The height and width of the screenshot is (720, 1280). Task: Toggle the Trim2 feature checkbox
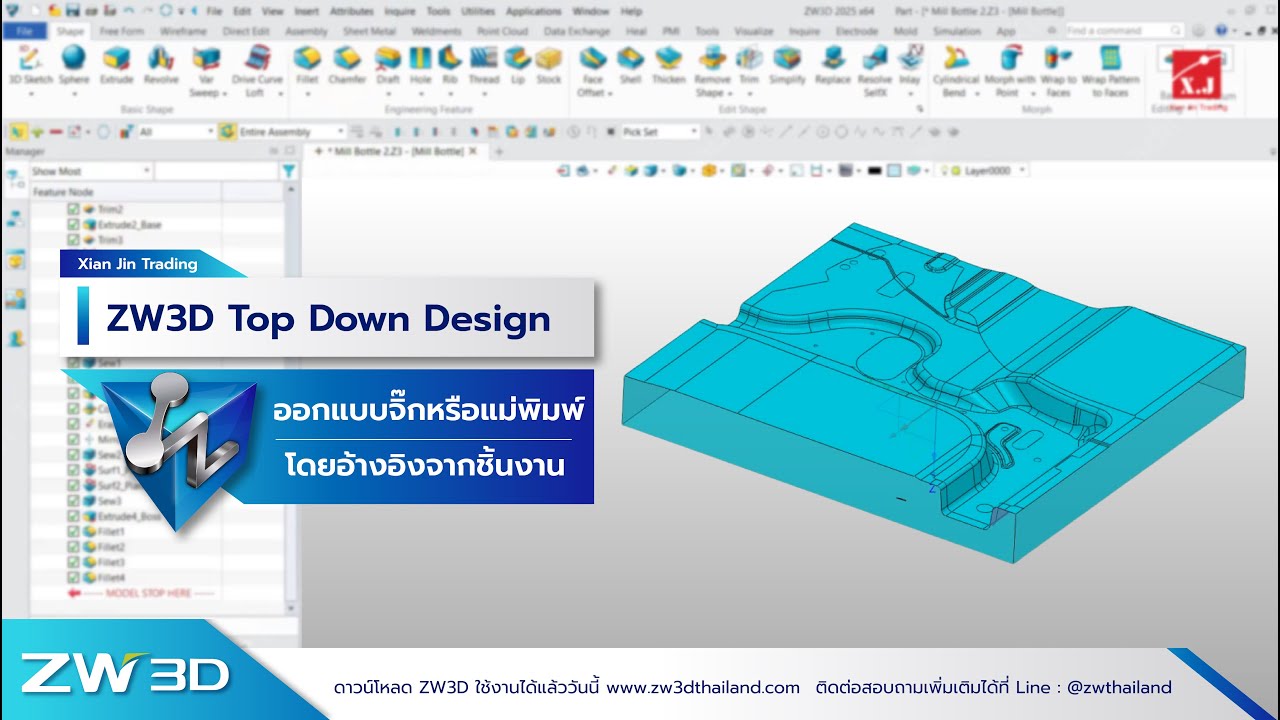pyautogui.click(x=73, y=209)
